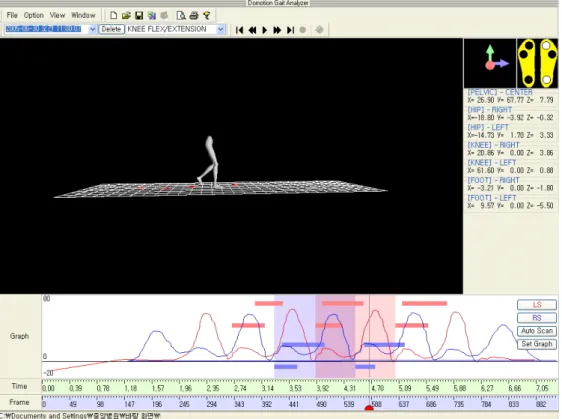Viewport: 562px width, 419px height.
Task: Open the File menu
Action: [x=12, y=15]
